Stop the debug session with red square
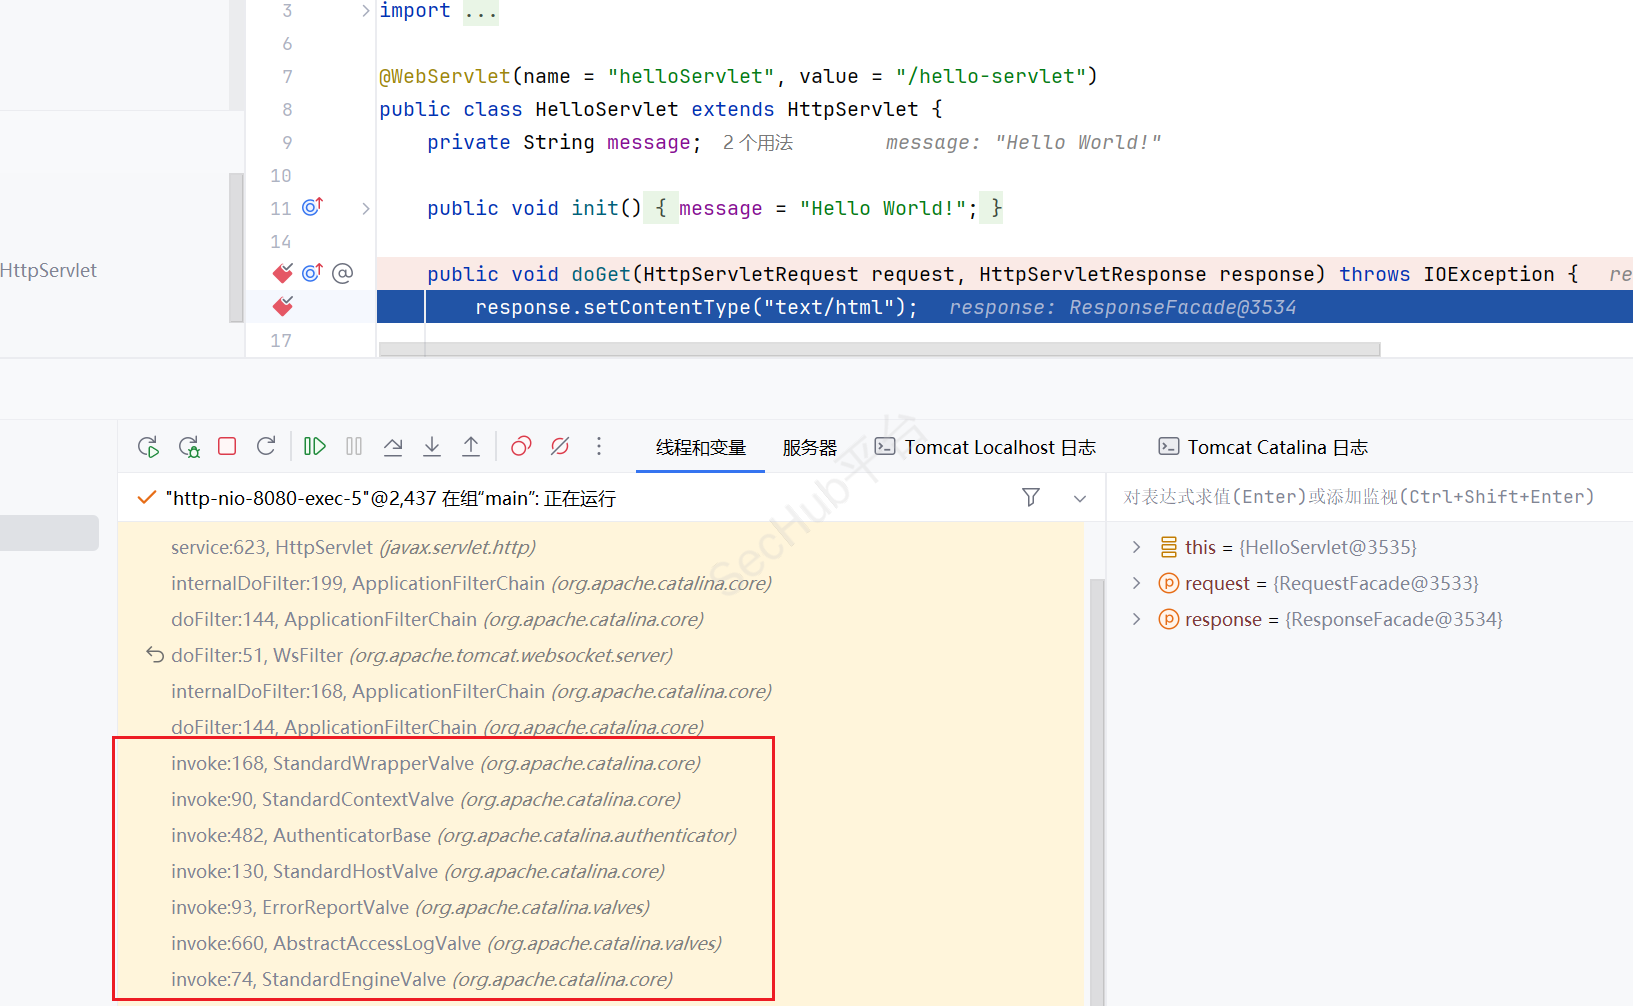 click(x=227, y=446)
